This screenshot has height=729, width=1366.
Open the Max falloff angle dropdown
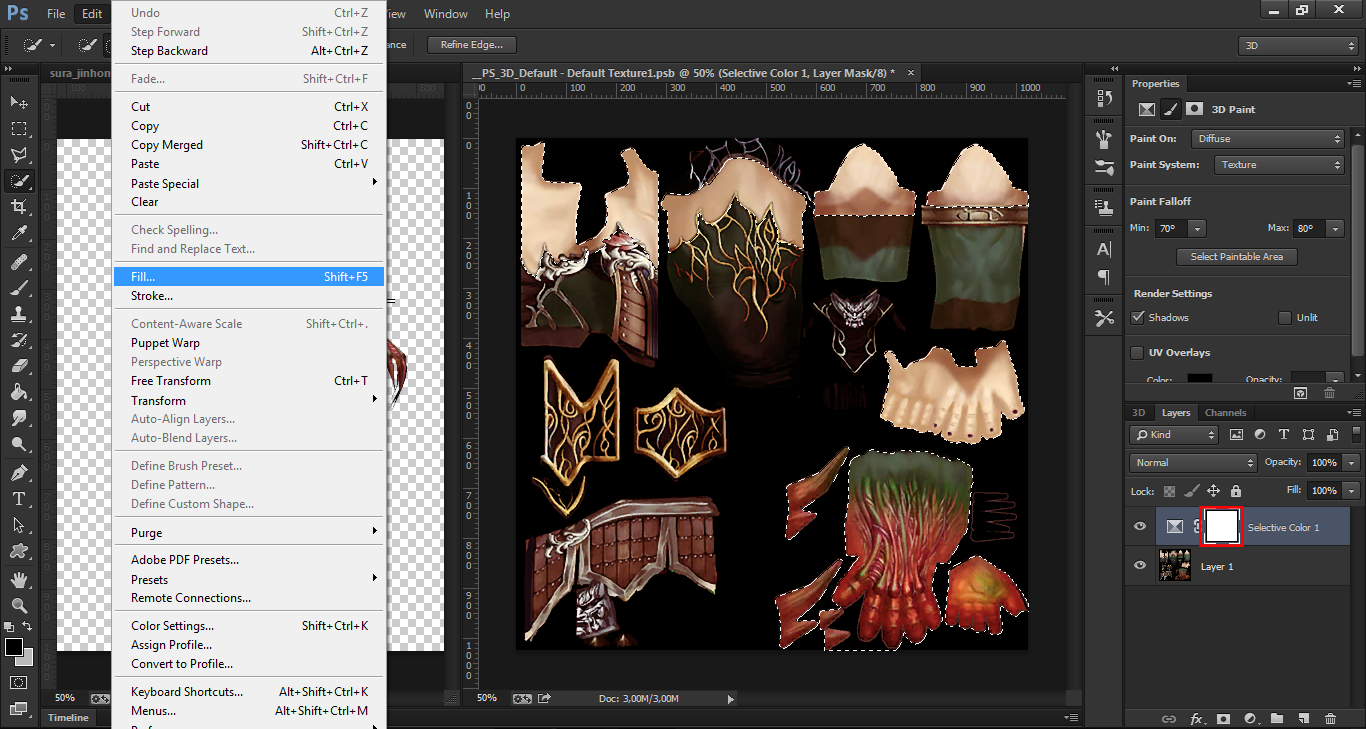click(x=1335, y=229)
